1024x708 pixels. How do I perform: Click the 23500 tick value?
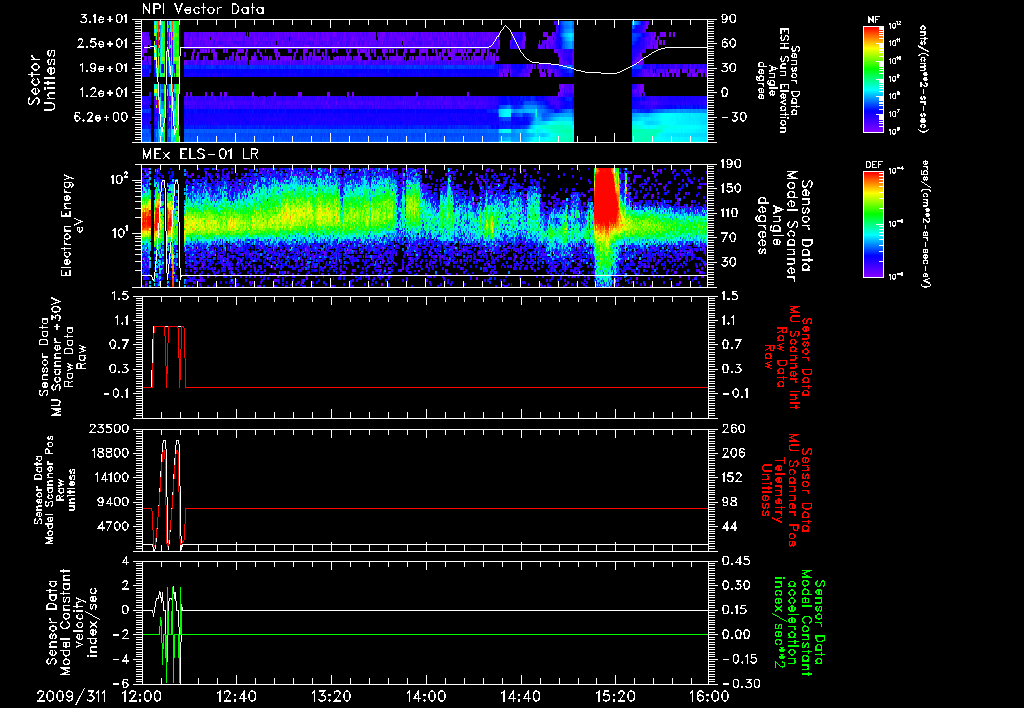(x=109, y=428)
